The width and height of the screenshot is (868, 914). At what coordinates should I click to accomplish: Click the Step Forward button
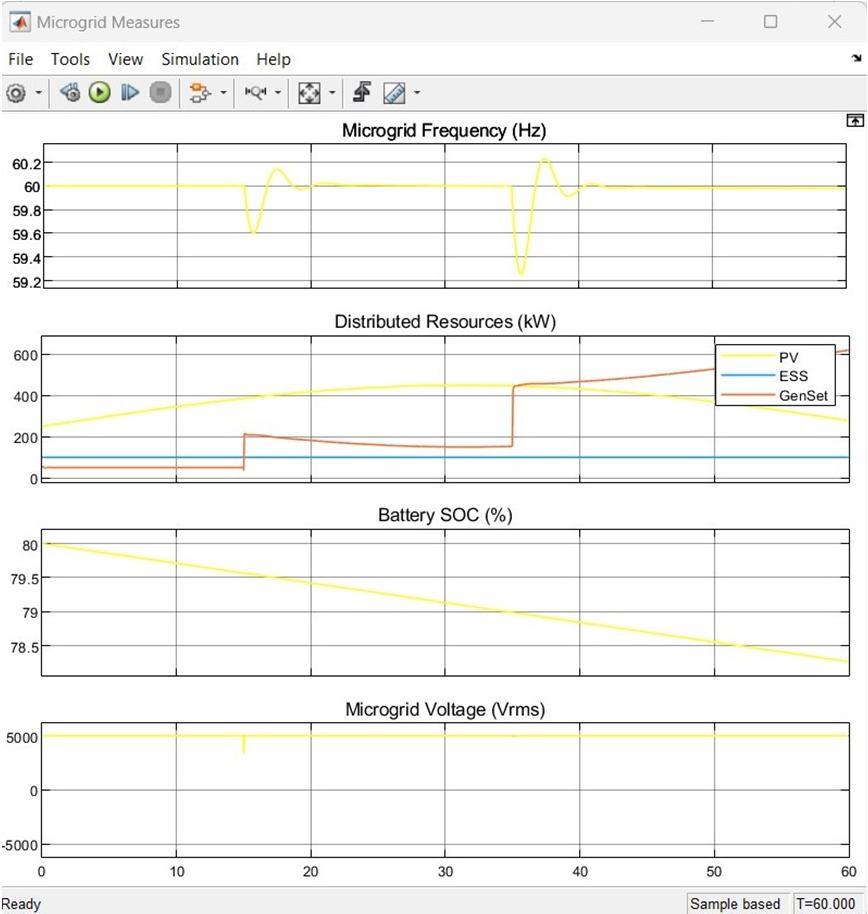(x=129, y=92)
